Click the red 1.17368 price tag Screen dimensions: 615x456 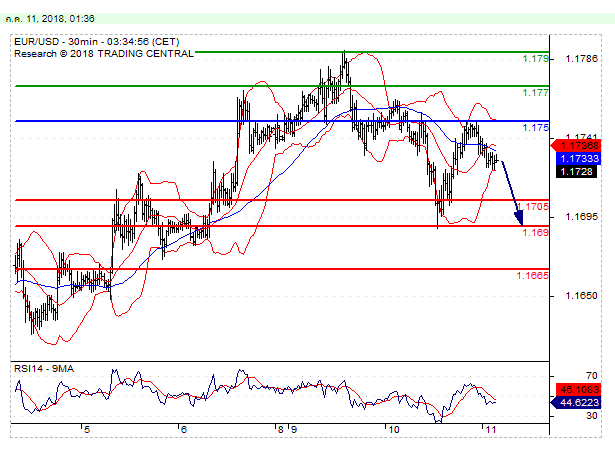(x=576, y=146)
